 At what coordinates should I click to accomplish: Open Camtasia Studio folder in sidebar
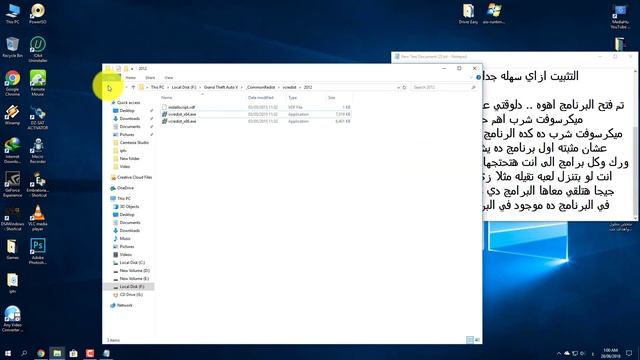[x=134, y=142]
